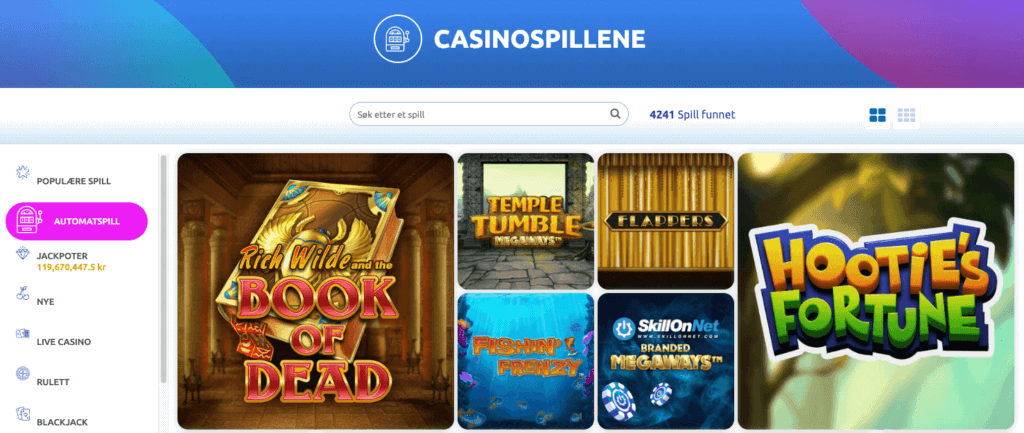The width and height of the screenshot is (1024, 433).
Task: Click the Populære Spill star icon
Action: click(23, 173)
